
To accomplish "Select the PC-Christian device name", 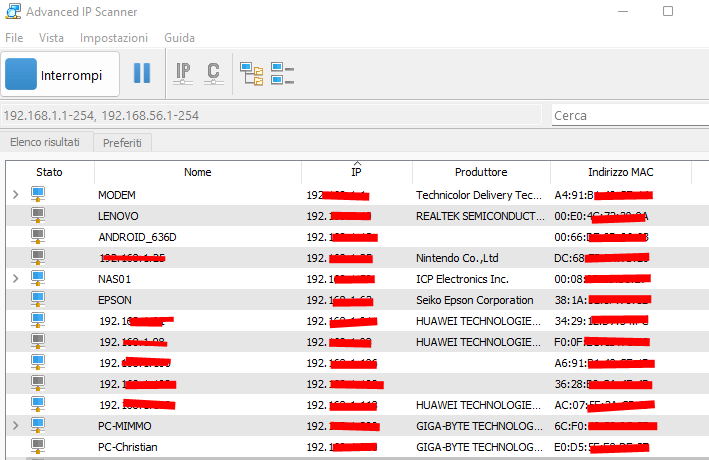I will [128, 447].
